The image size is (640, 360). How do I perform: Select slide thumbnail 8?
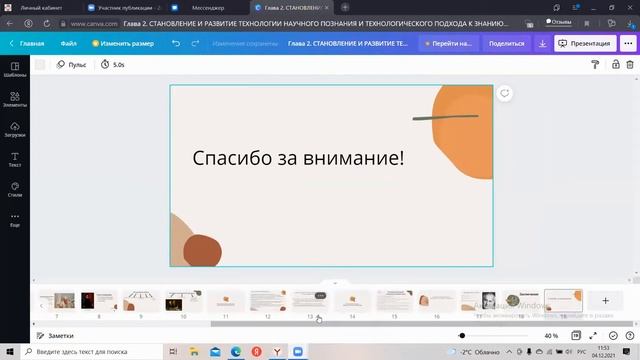tap(99, 301)
